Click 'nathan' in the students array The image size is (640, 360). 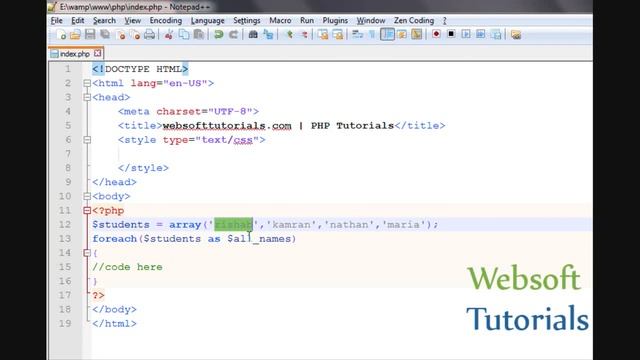pyautogui.click(x=349, y=224)
